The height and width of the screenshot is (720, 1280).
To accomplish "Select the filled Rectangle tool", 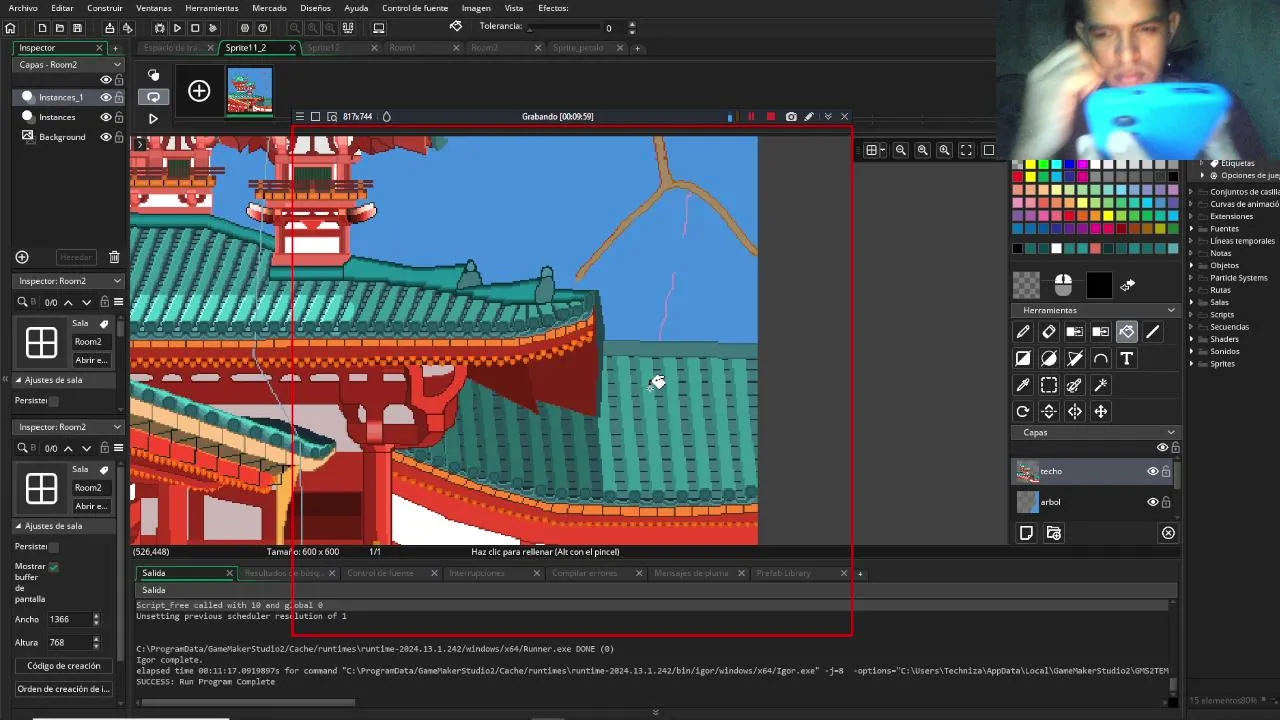I will [x=1023, y=358].
